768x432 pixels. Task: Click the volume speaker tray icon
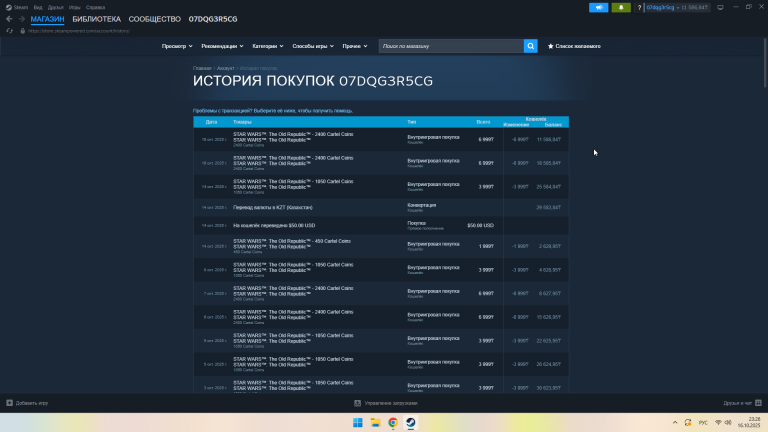pyautogui.click(x=728, y=423)
